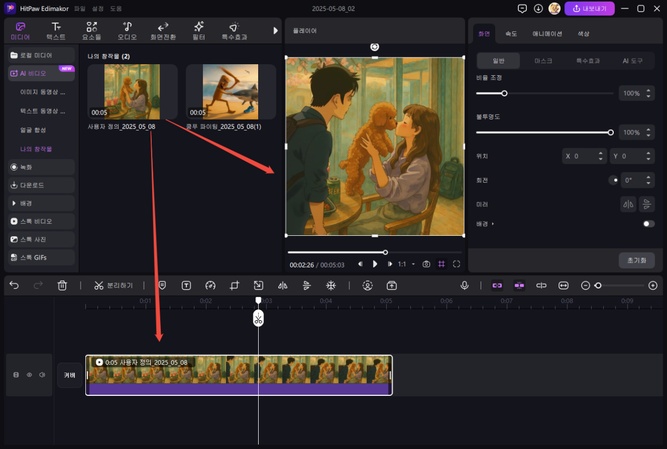
Task: Switch to the Animation tab in properties panel
Action: pos(547,34)
